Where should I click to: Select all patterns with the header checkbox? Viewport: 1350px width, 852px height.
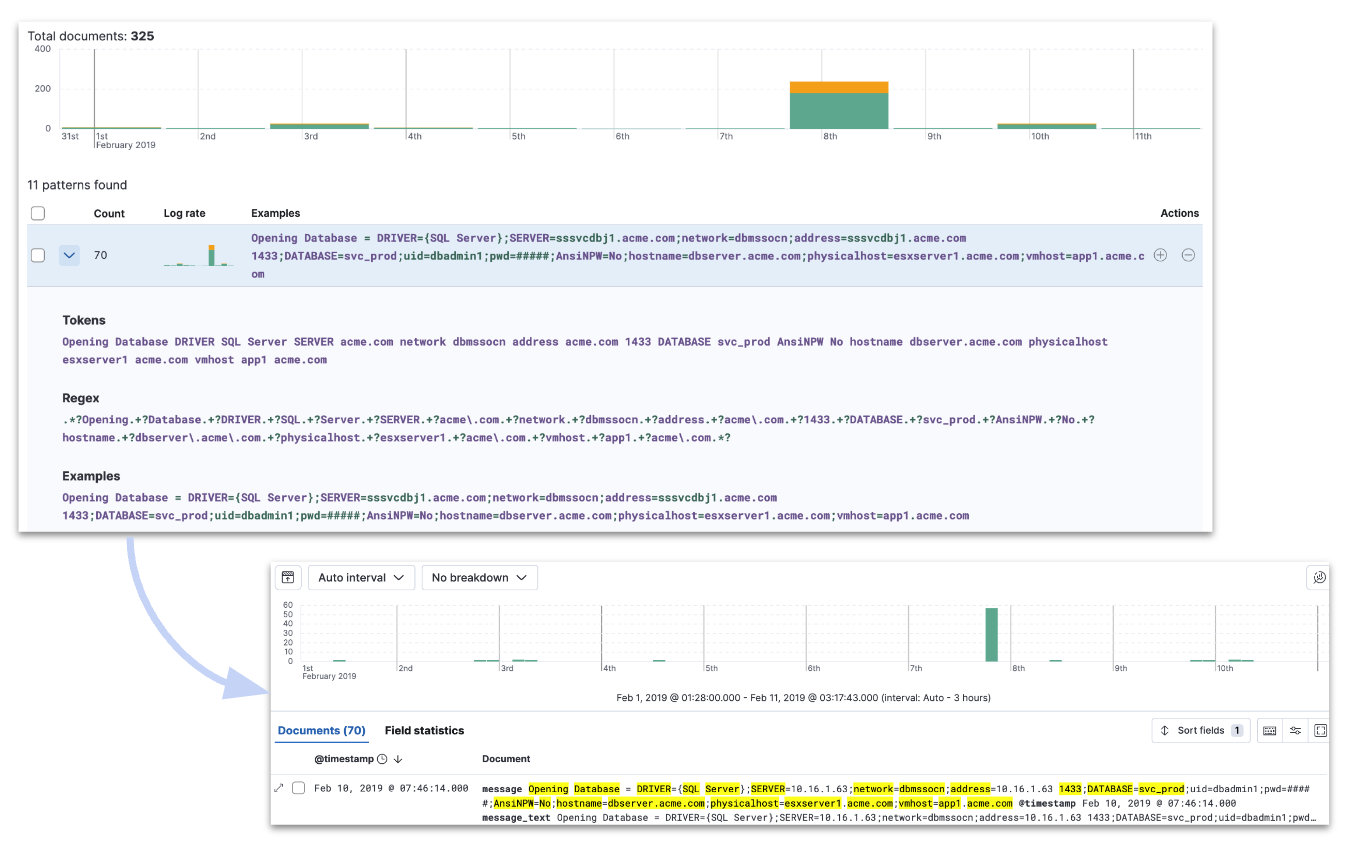click(x=38, y=213)
